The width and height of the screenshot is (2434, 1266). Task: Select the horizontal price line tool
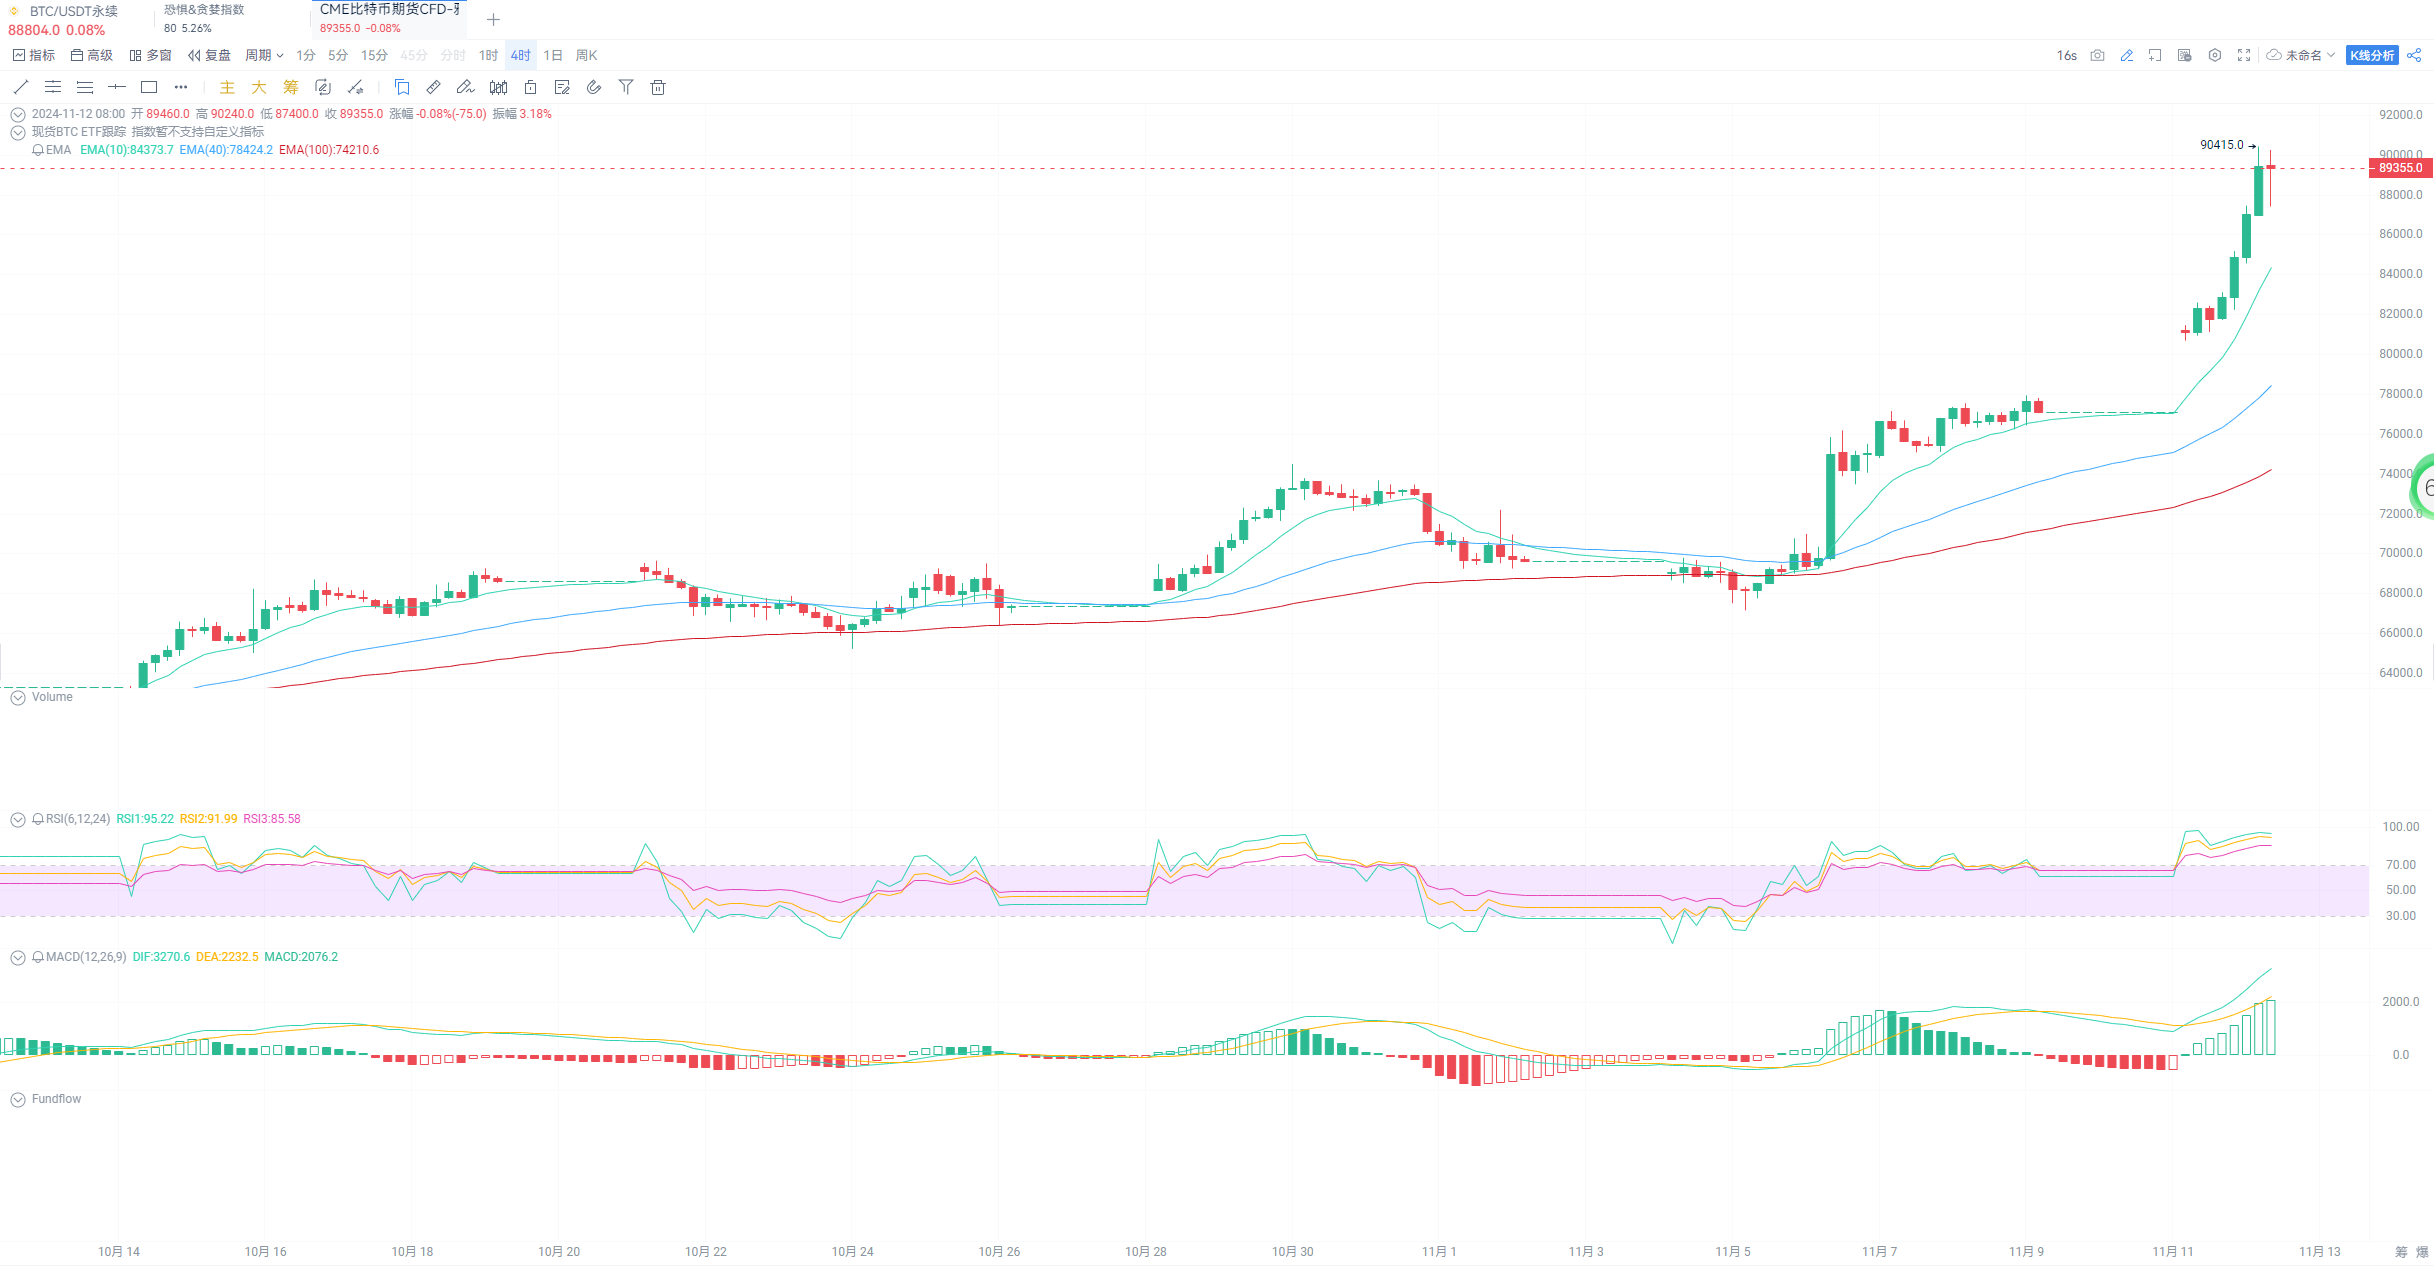click(117, 87)
